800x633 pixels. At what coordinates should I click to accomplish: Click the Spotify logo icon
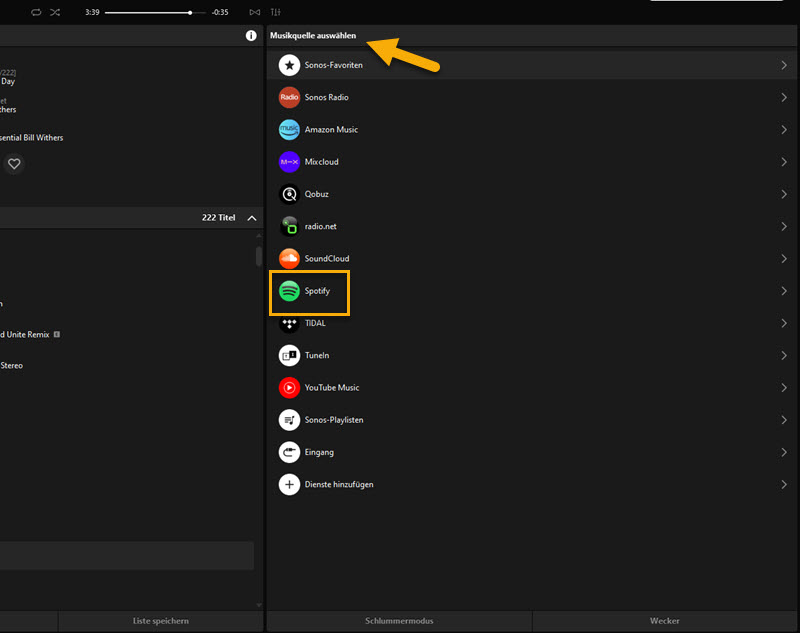[x=289, y=291]
